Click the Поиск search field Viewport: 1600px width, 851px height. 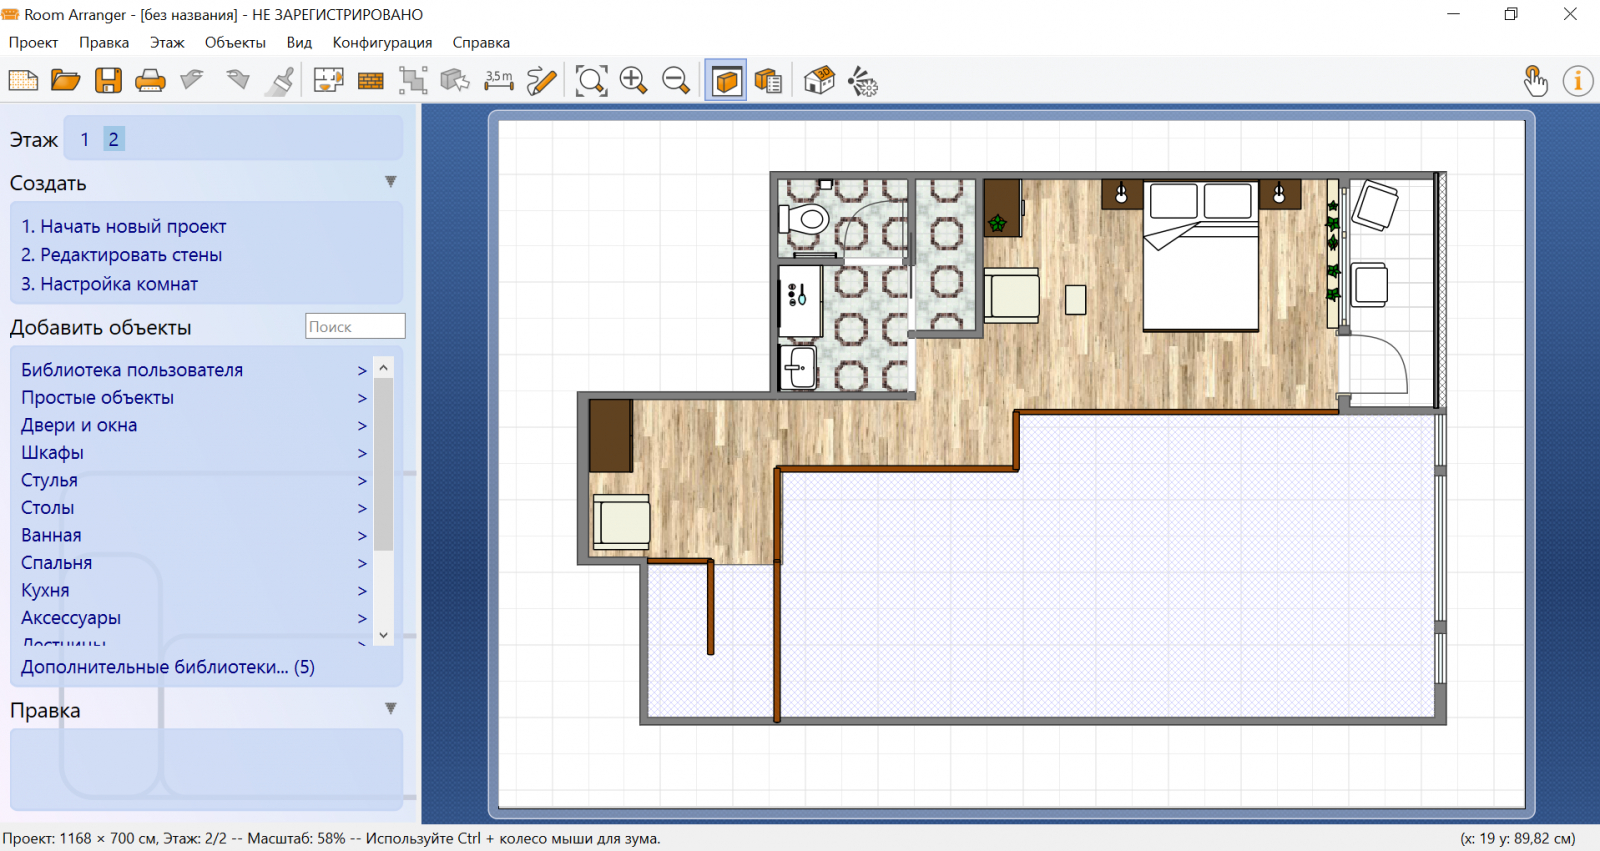pyautogui.click(x=354, y=327)
